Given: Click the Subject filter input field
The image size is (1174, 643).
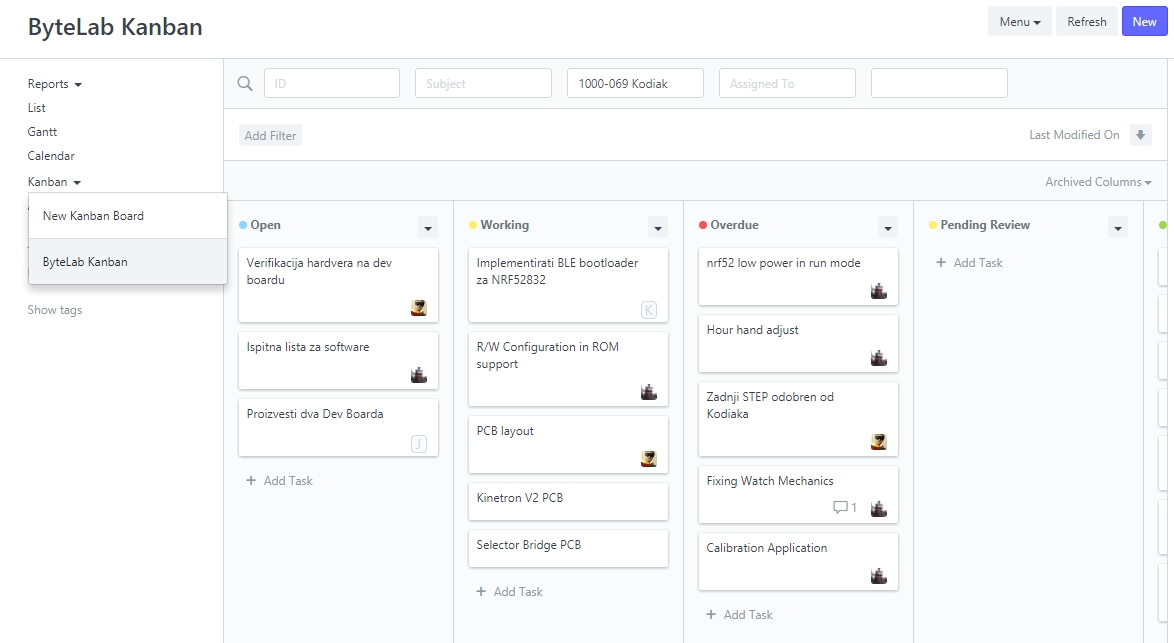Looking at the screenshot, I should tap(483, 84).
